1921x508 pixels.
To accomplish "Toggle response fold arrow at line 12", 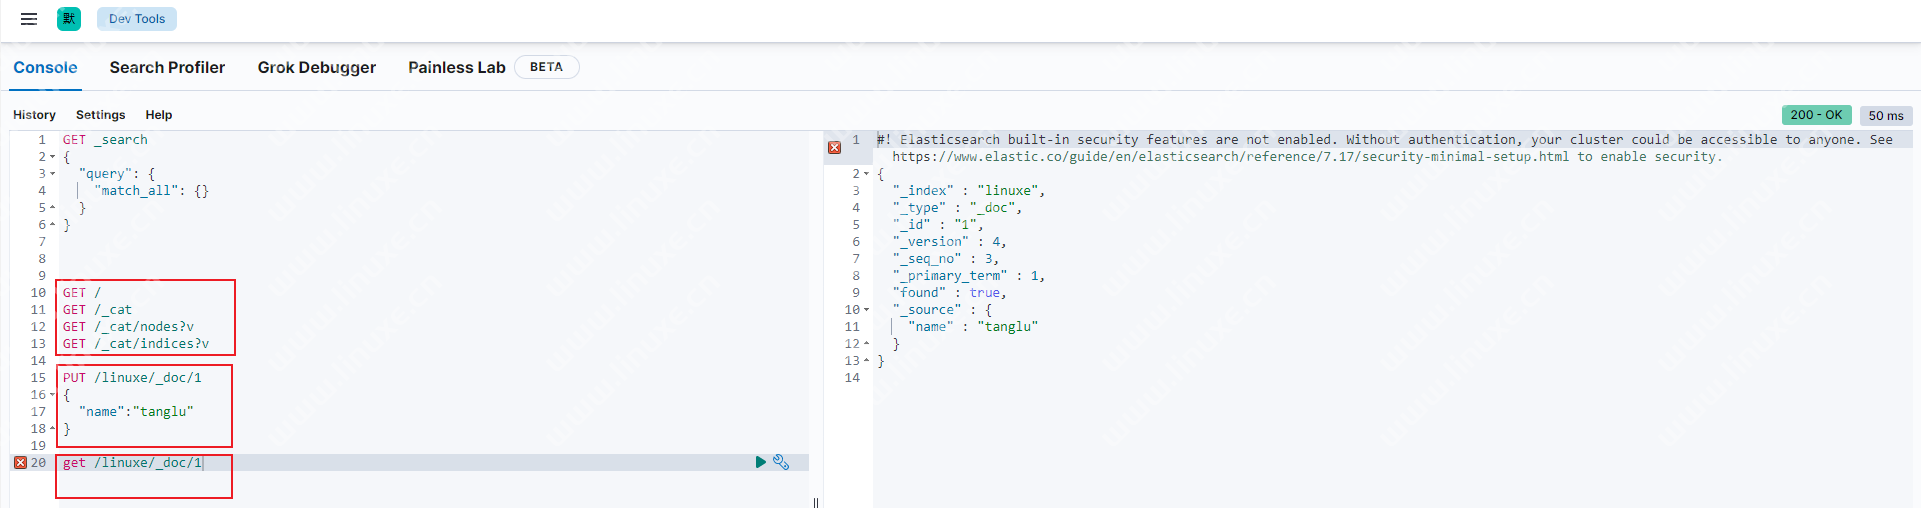I will click(867, 344).
